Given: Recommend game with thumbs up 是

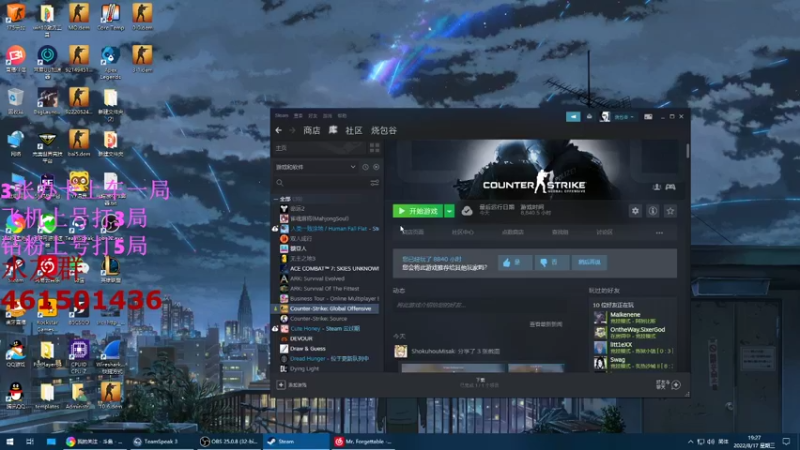Looking at the screenshot, I should coord(515,262).
